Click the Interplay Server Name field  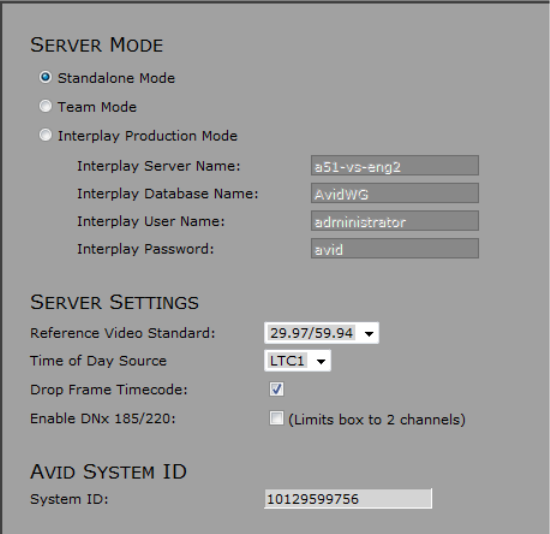[395, 166]
